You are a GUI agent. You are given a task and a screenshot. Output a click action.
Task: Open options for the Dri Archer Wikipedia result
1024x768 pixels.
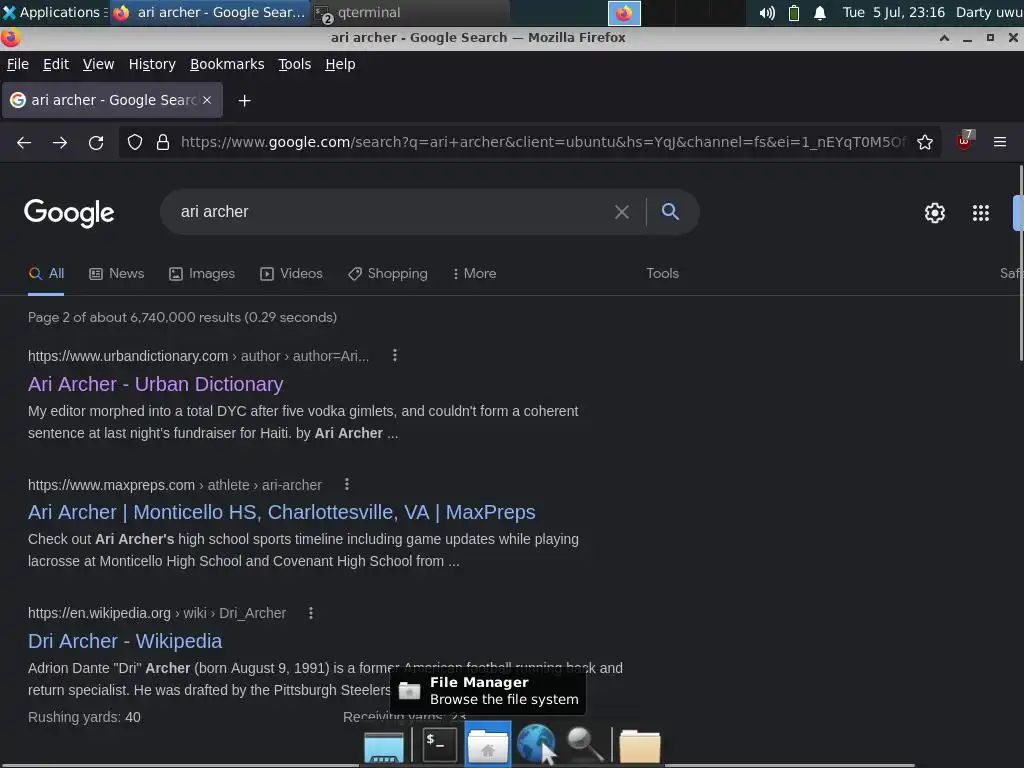coord(311,613)
